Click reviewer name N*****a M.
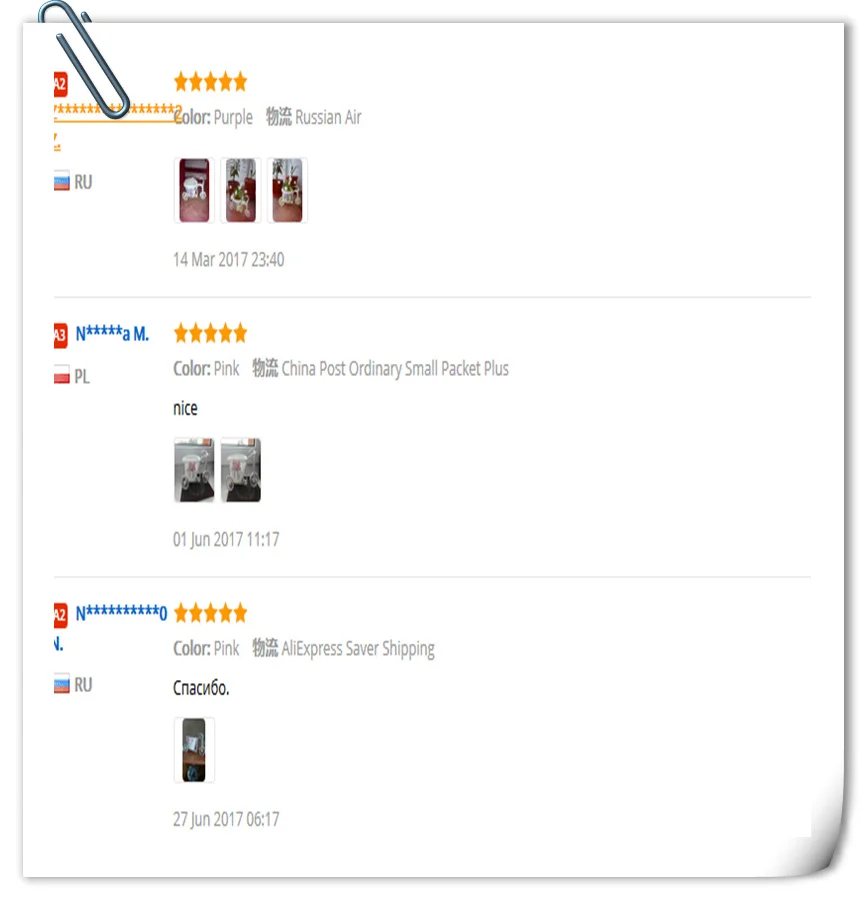The width and height of the screenshot is (867, 900). pos(112,333)
